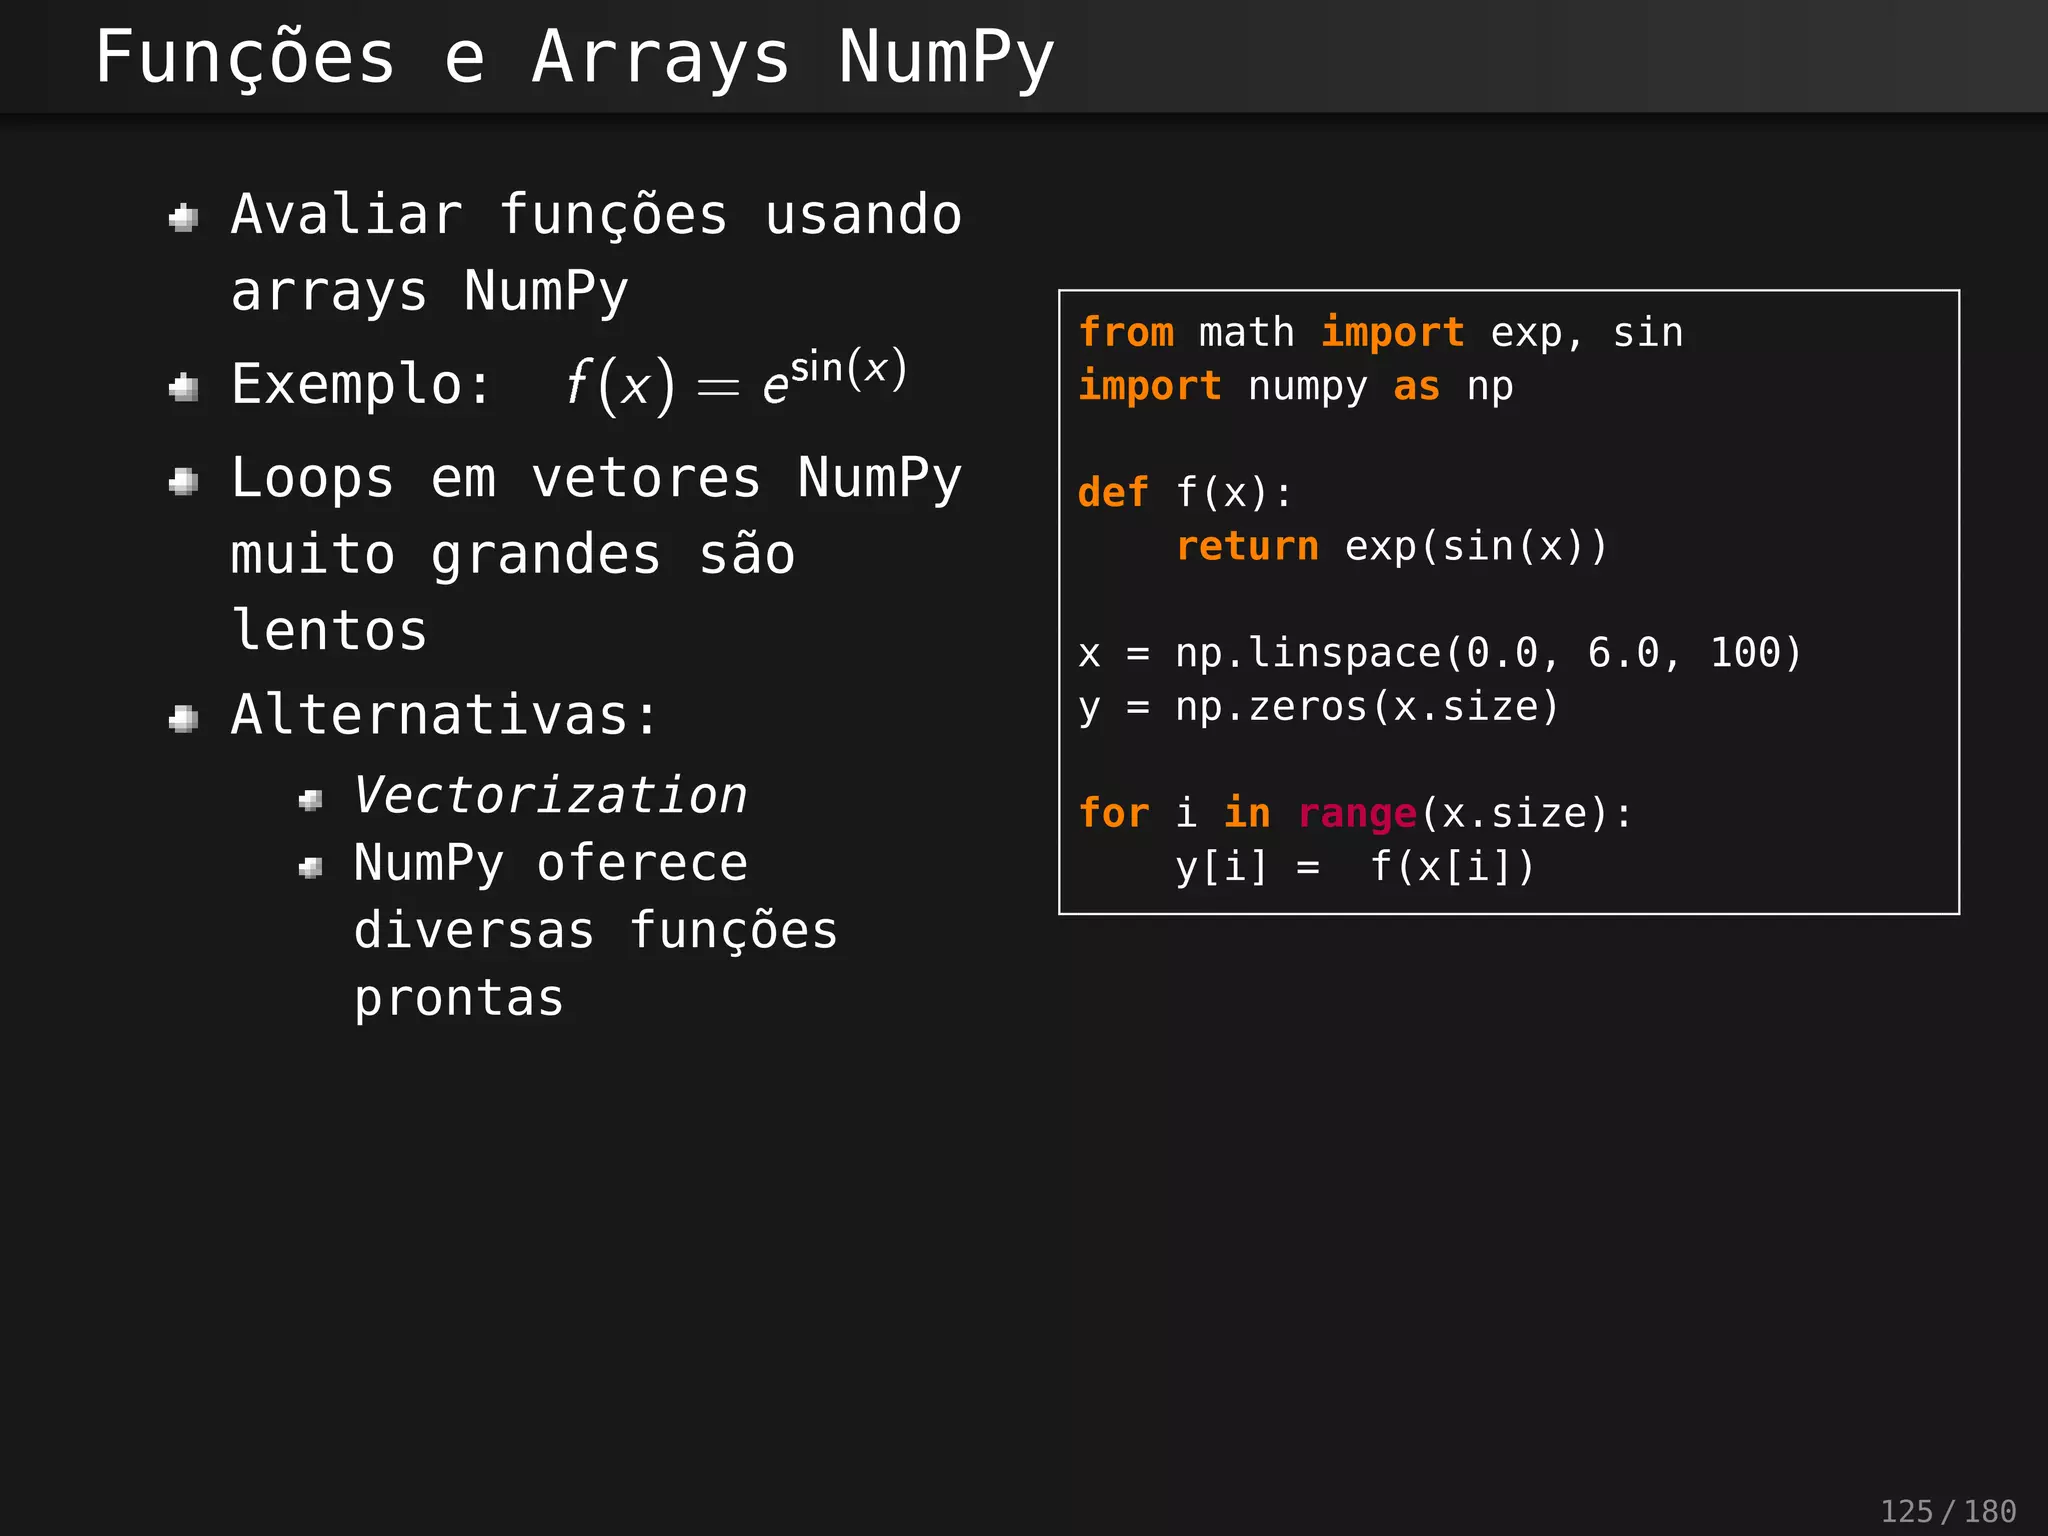
Task: Click the page counter '125 / 180'
Action: point(1948,1511)
